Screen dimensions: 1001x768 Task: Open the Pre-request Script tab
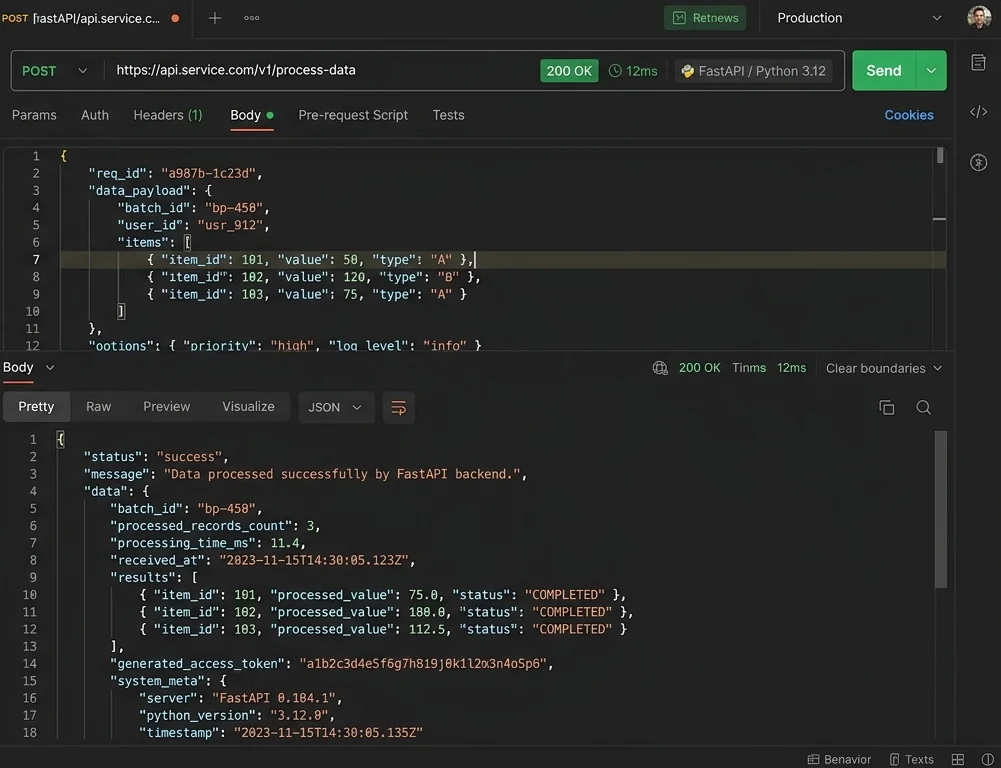(x=353, y=115)
